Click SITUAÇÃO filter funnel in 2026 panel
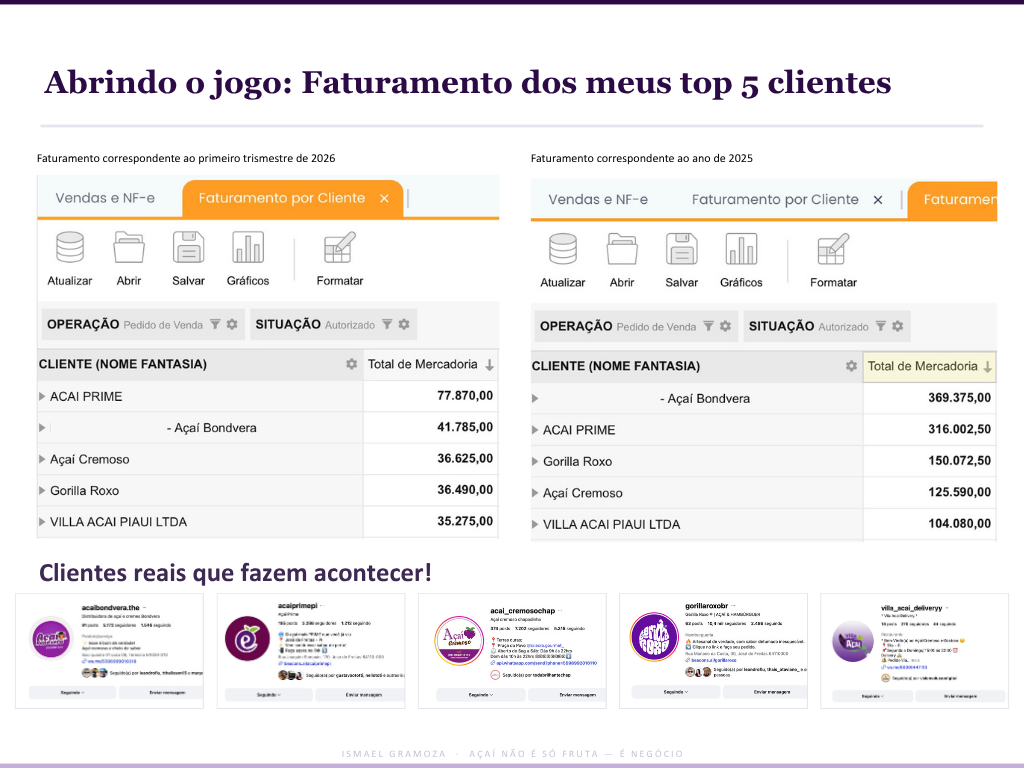 (387, 325)
